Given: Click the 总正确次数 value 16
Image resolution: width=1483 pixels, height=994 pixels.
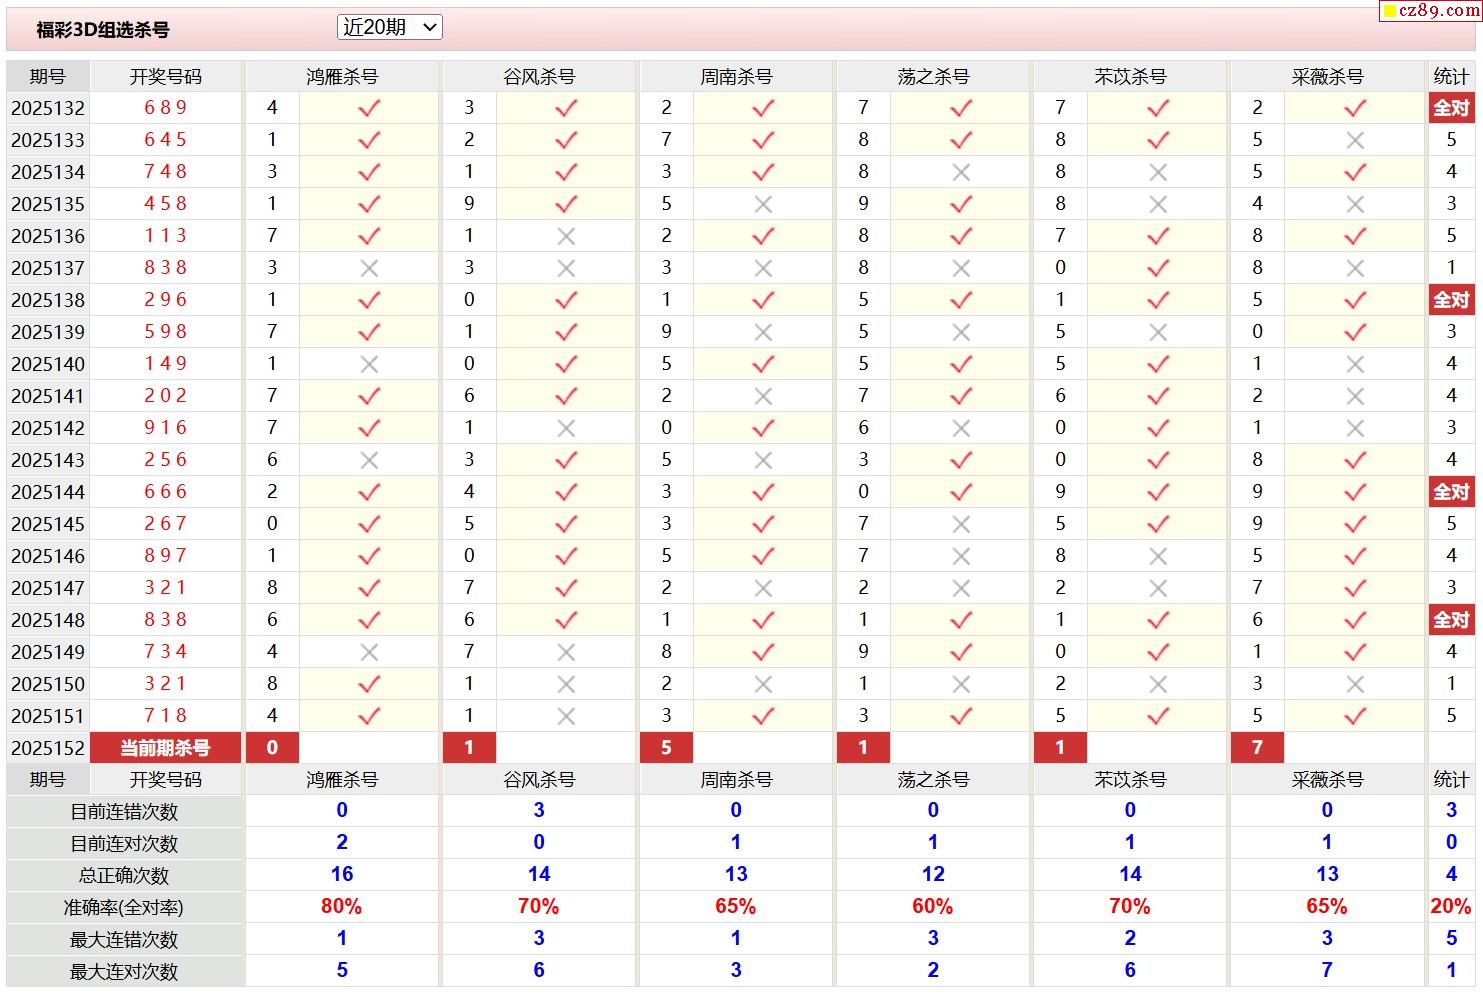Looking at the screenshot, I should tap(342, 875).
